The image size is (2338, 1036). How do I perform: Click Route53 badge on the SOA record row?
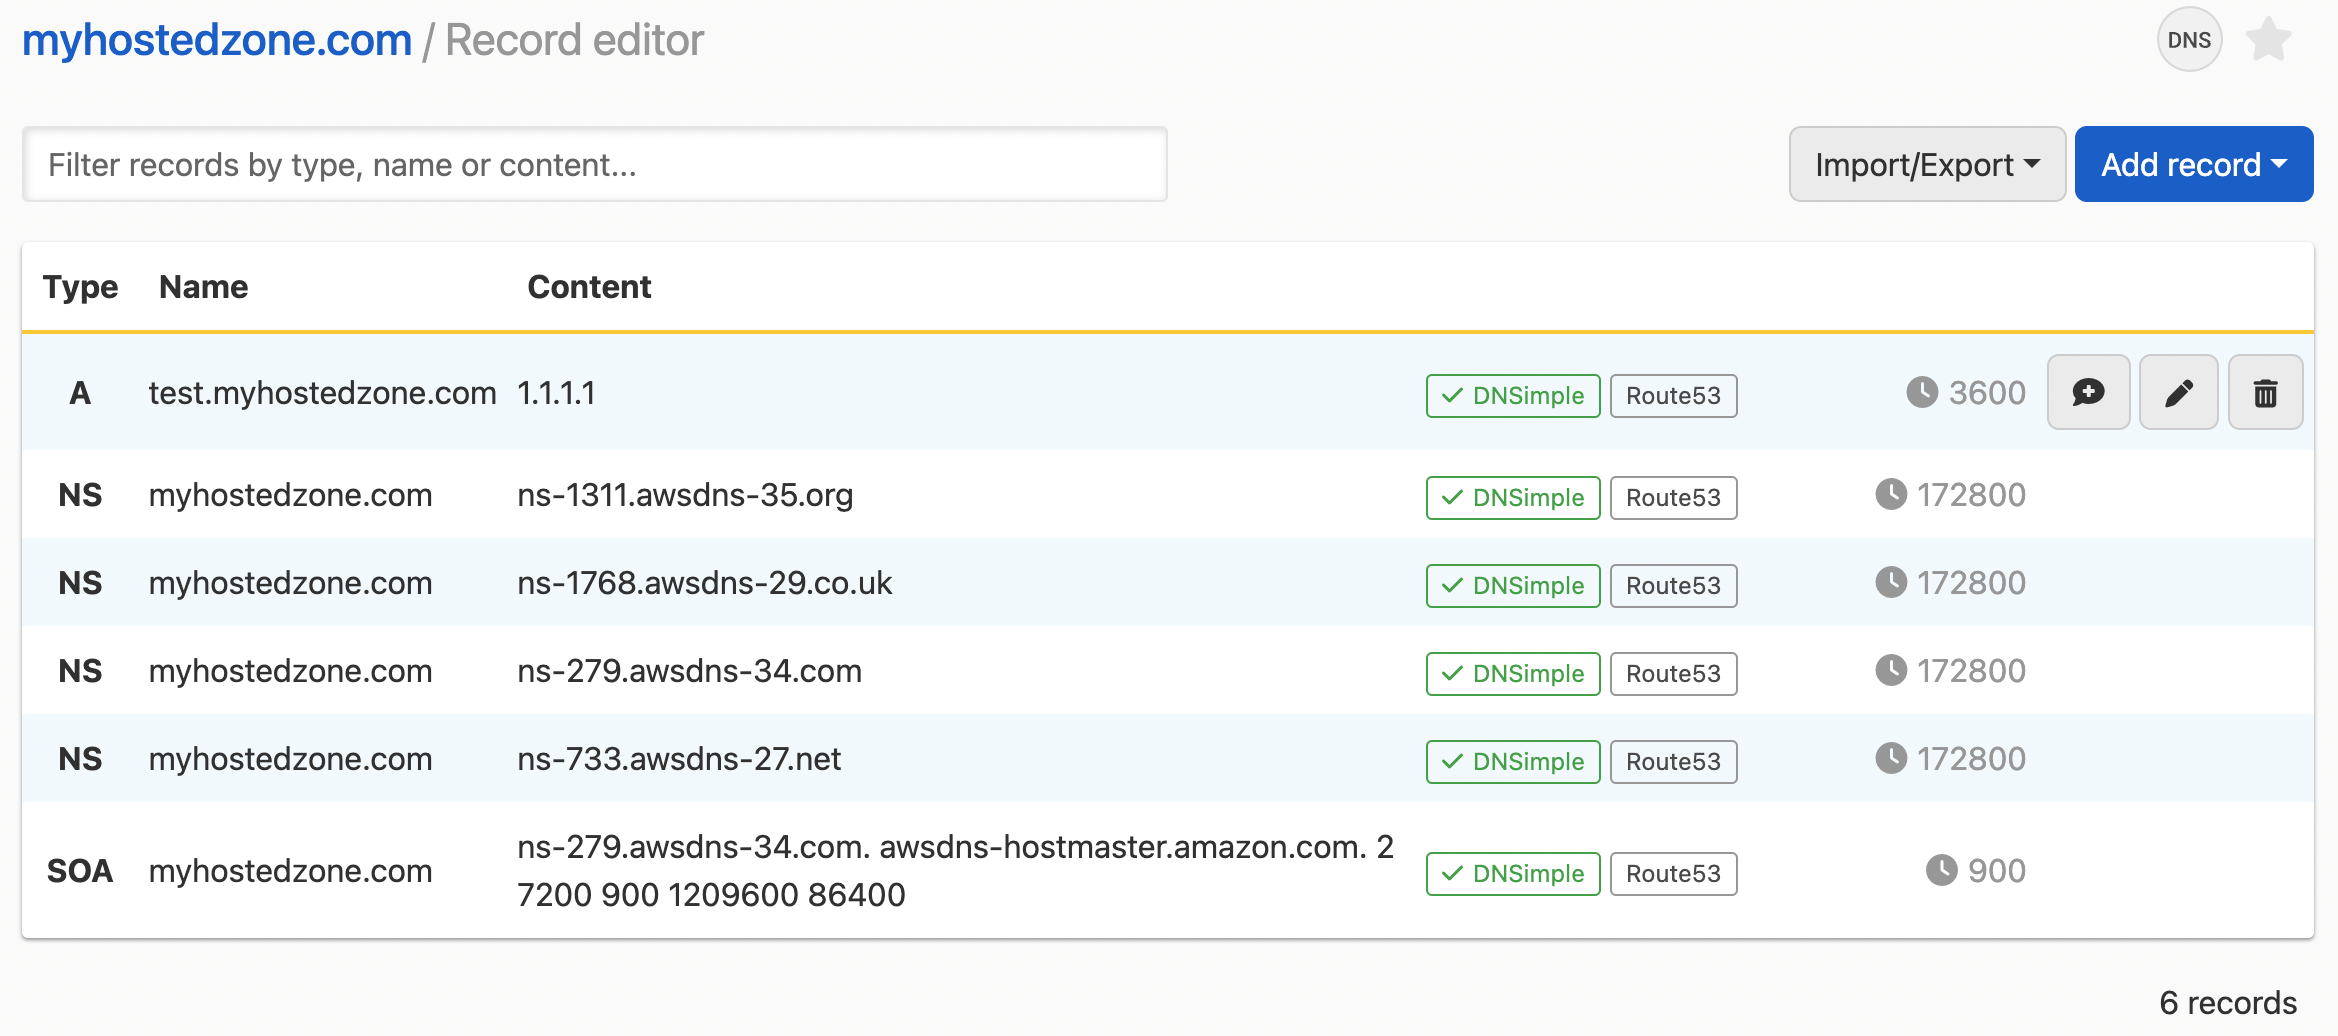coord(1673,874)
